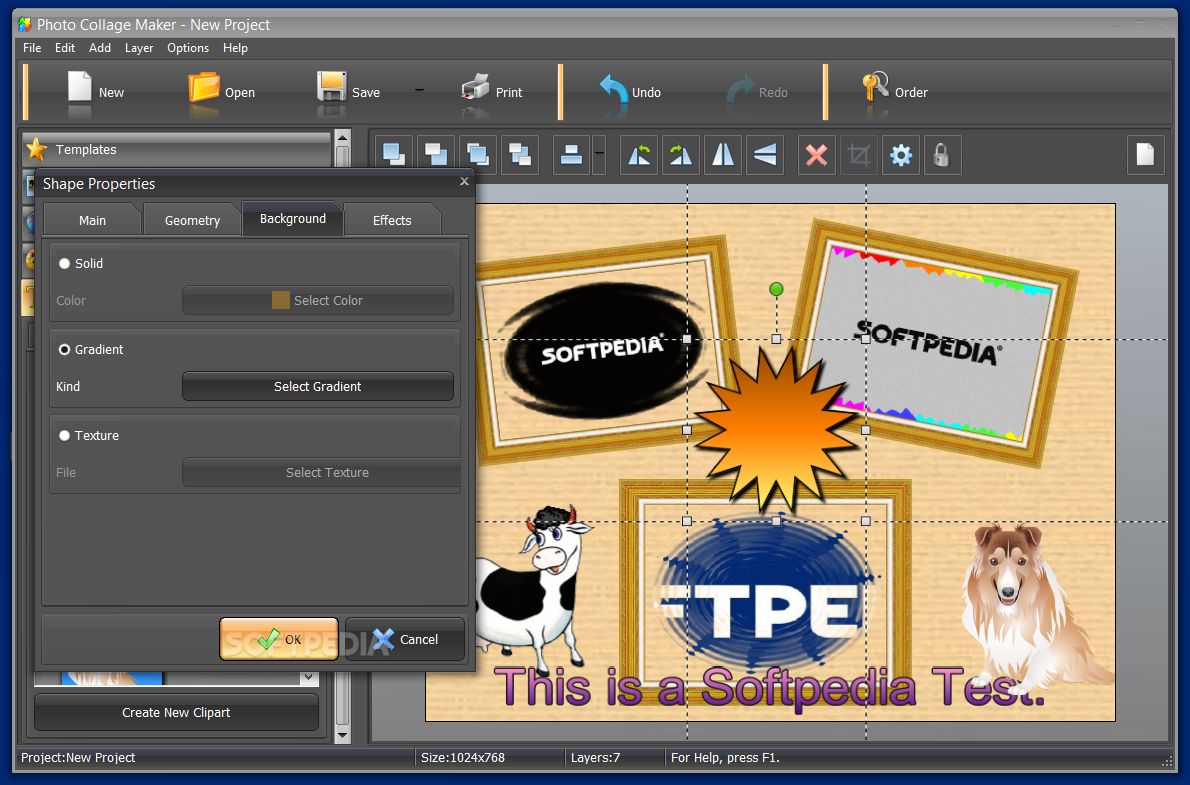The height and width of the screenshot is (785, 1190).
Task: Click the Select Texture button
Action: coord(321,472)
